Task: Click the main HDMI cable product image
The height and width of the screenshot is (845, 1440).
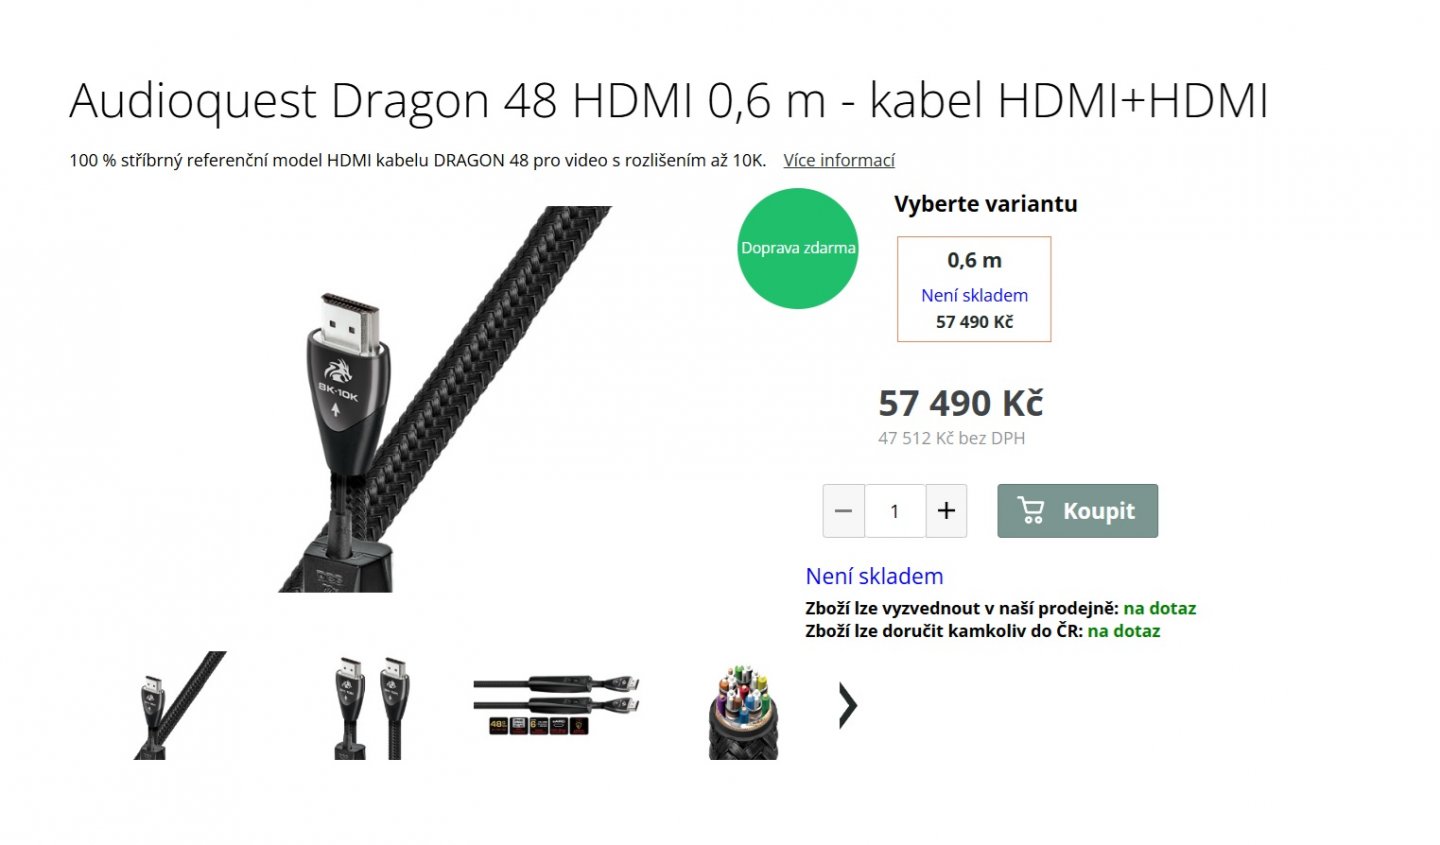Action: pyautogui.click(x=445, y=399)
